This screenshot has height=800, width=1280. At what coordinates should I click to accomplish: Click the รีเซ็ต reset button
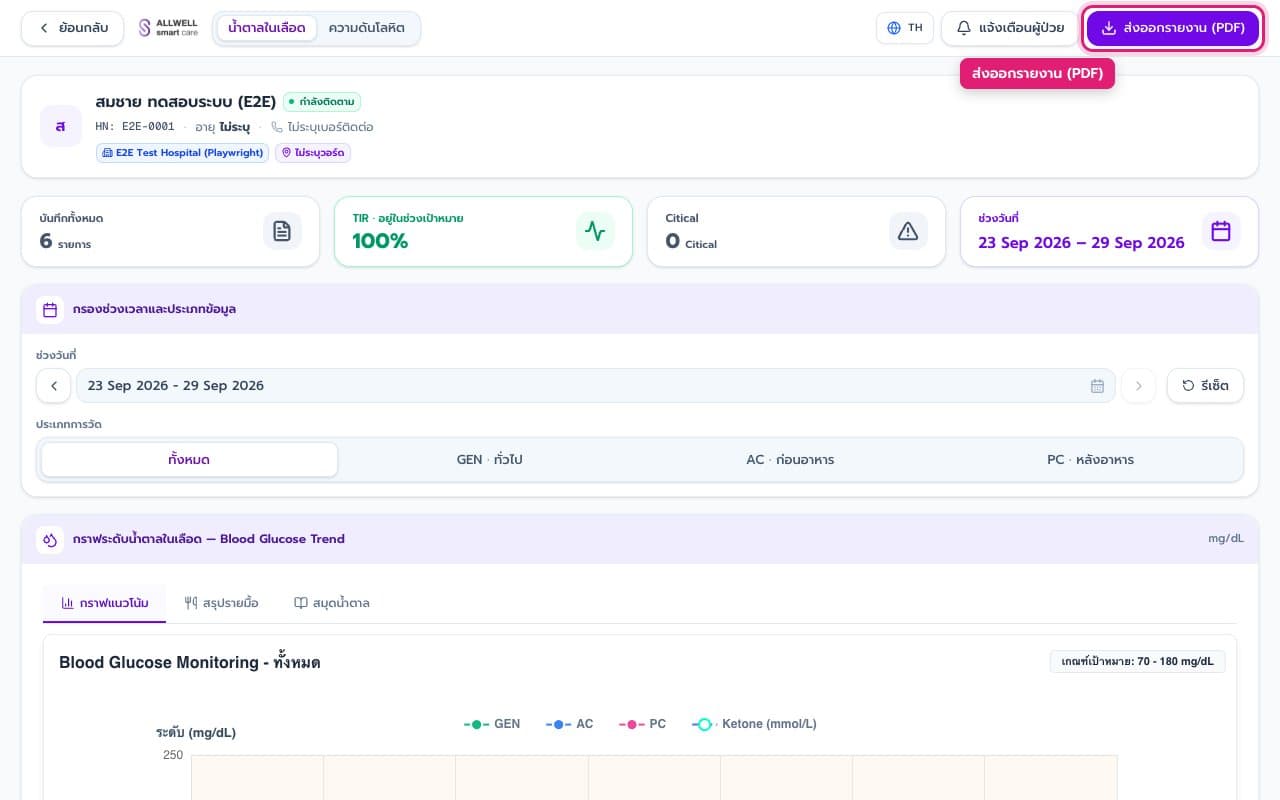point(1205,386)
